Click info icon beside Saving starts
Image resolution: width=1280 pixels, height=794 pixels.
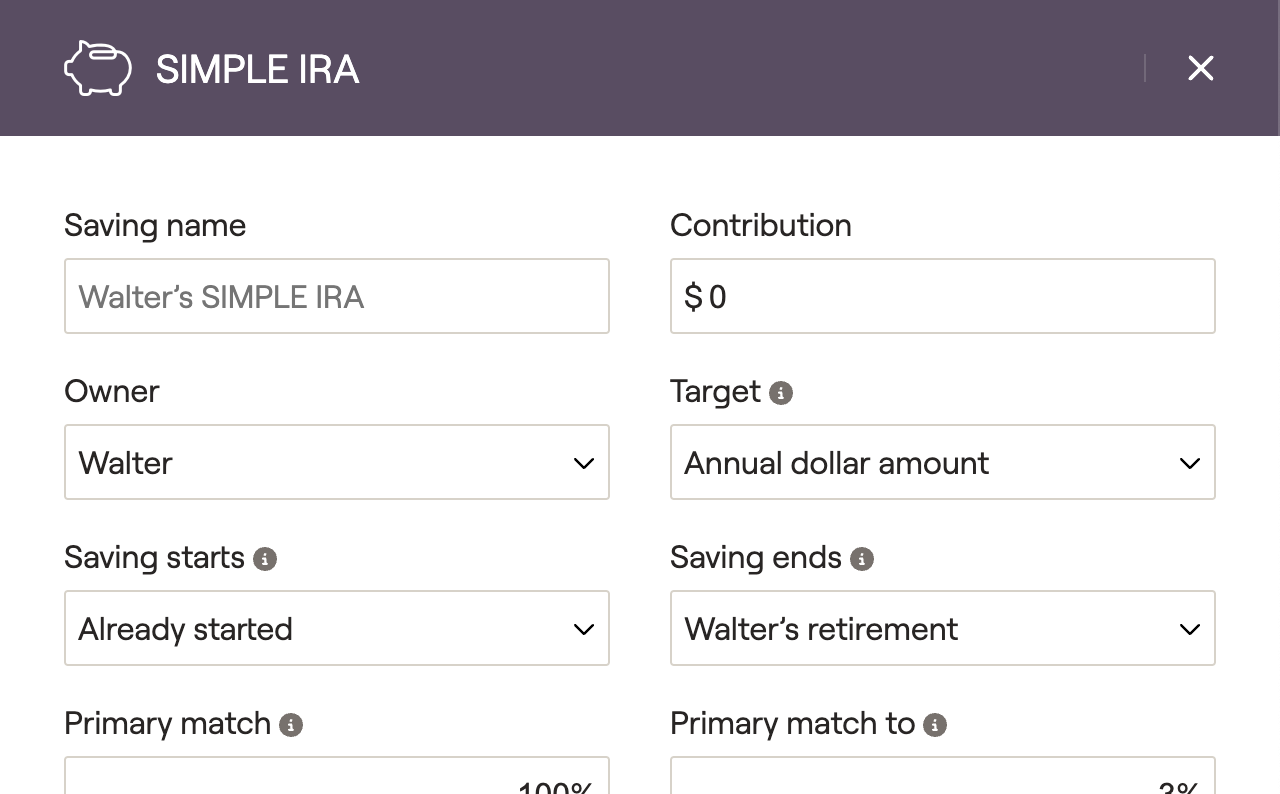265,559
